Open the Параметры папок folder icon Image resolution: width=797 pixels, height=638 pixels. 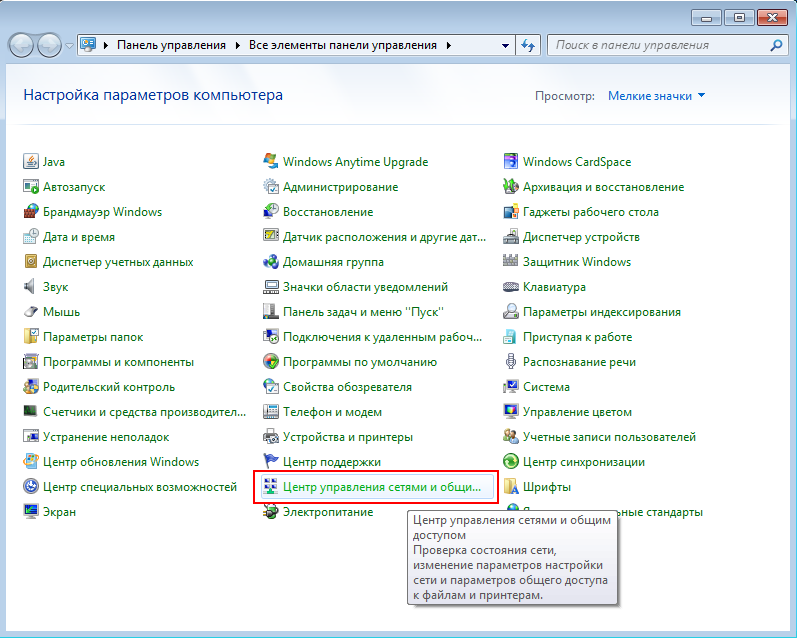[x=30, y=336]
